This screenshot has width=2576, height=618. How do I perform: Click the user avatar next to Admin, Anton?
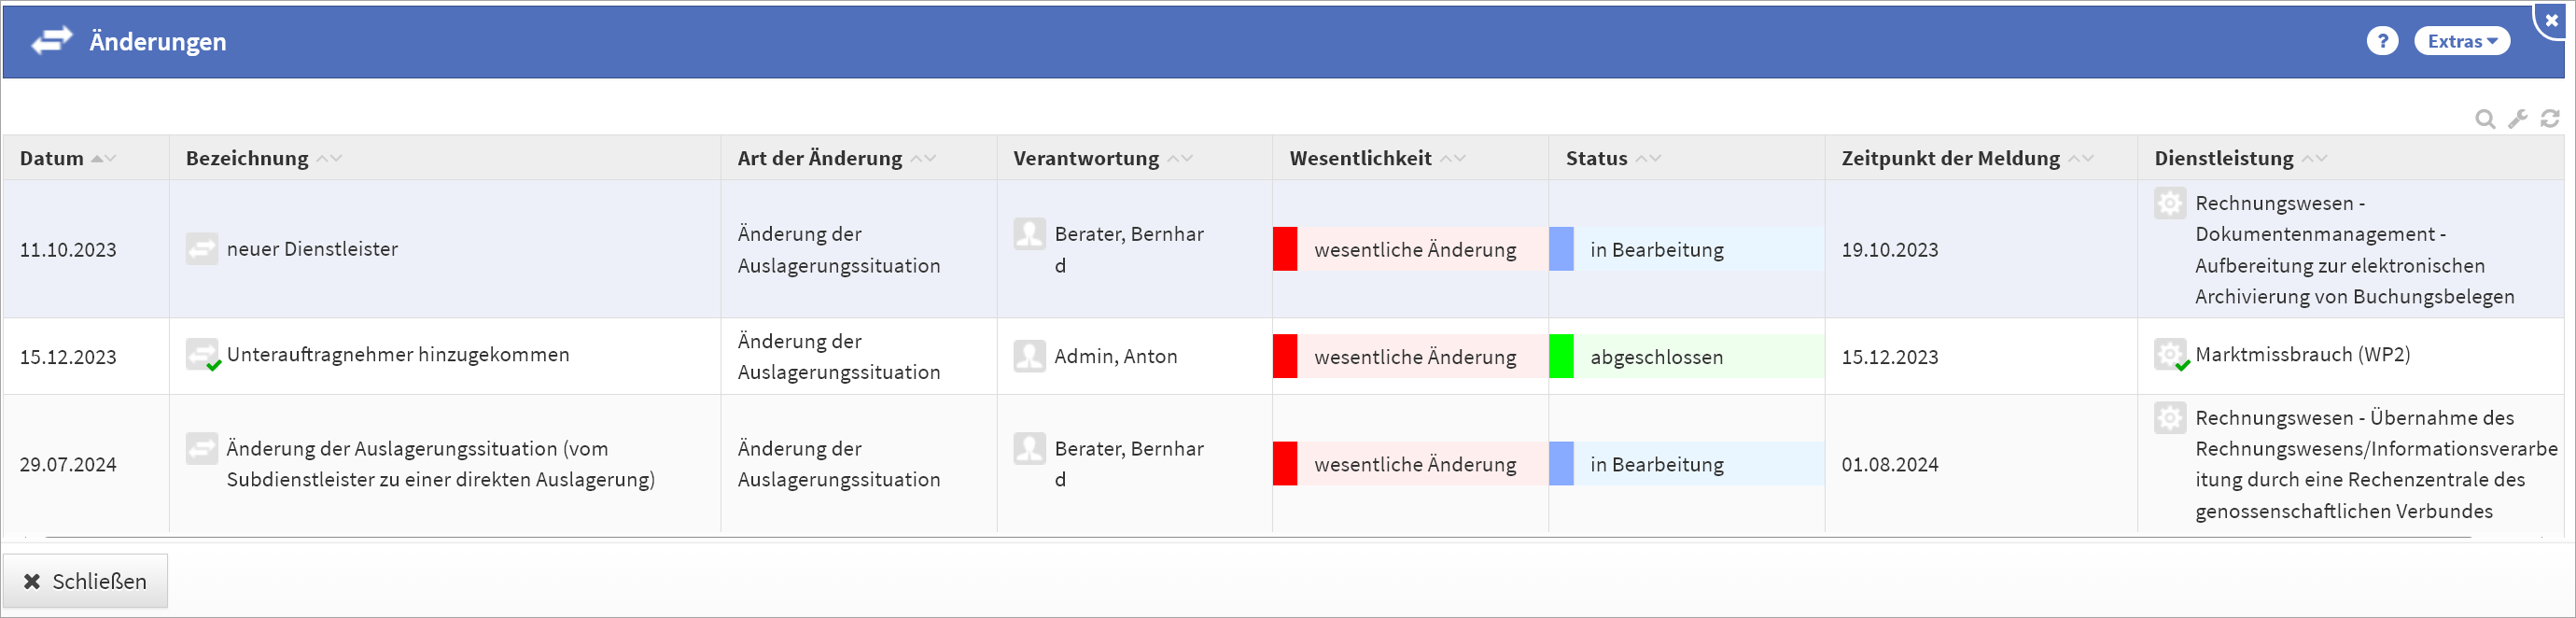pyautogui.click(x=1029, y=356)
